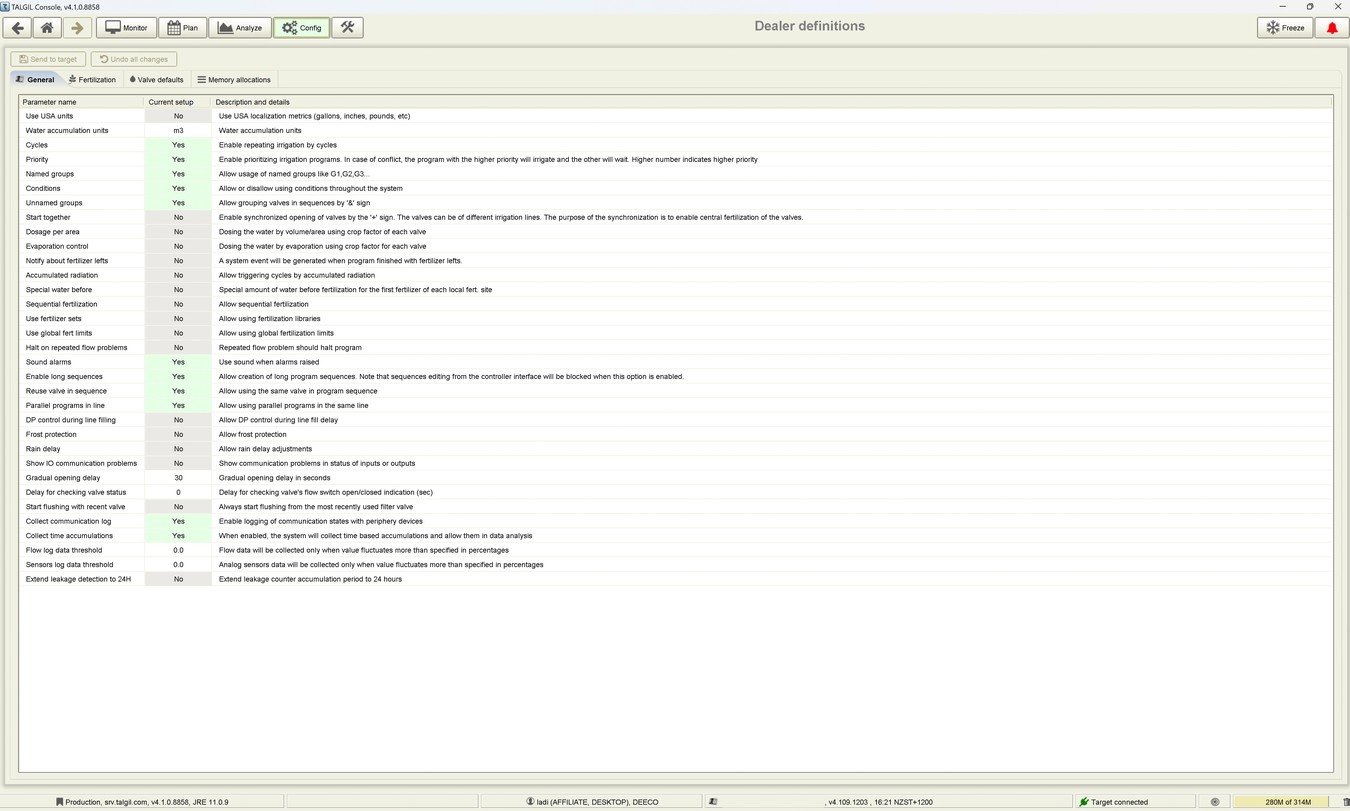Select Enable long sequences parameter name
The height and width of the screenshot is (811, 1350).
(64, 377)
